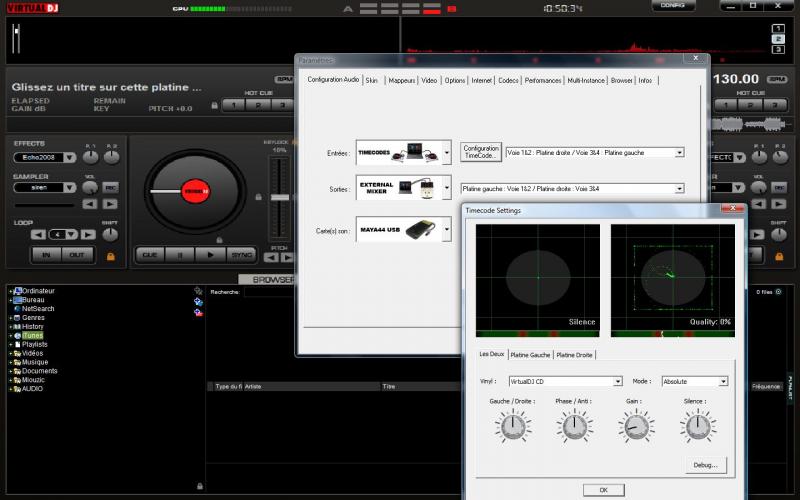Open the CONFIG button at top
The width and height of the screenshot is (800, 500).
673,6
